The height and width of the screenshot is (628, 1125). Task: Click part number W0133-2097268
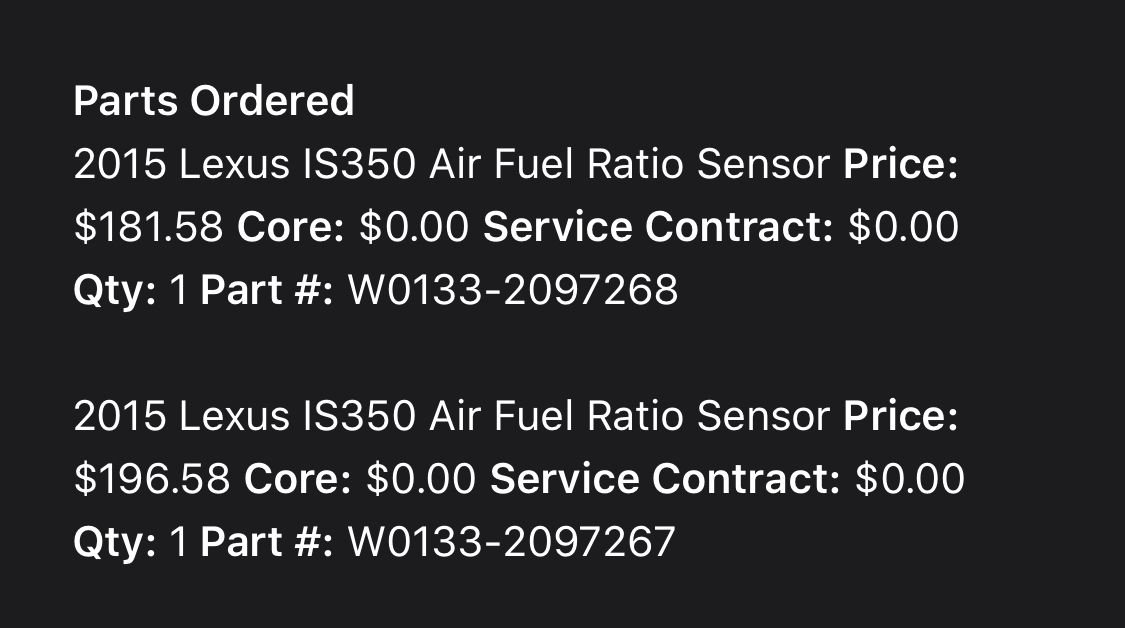coord(512,291)
